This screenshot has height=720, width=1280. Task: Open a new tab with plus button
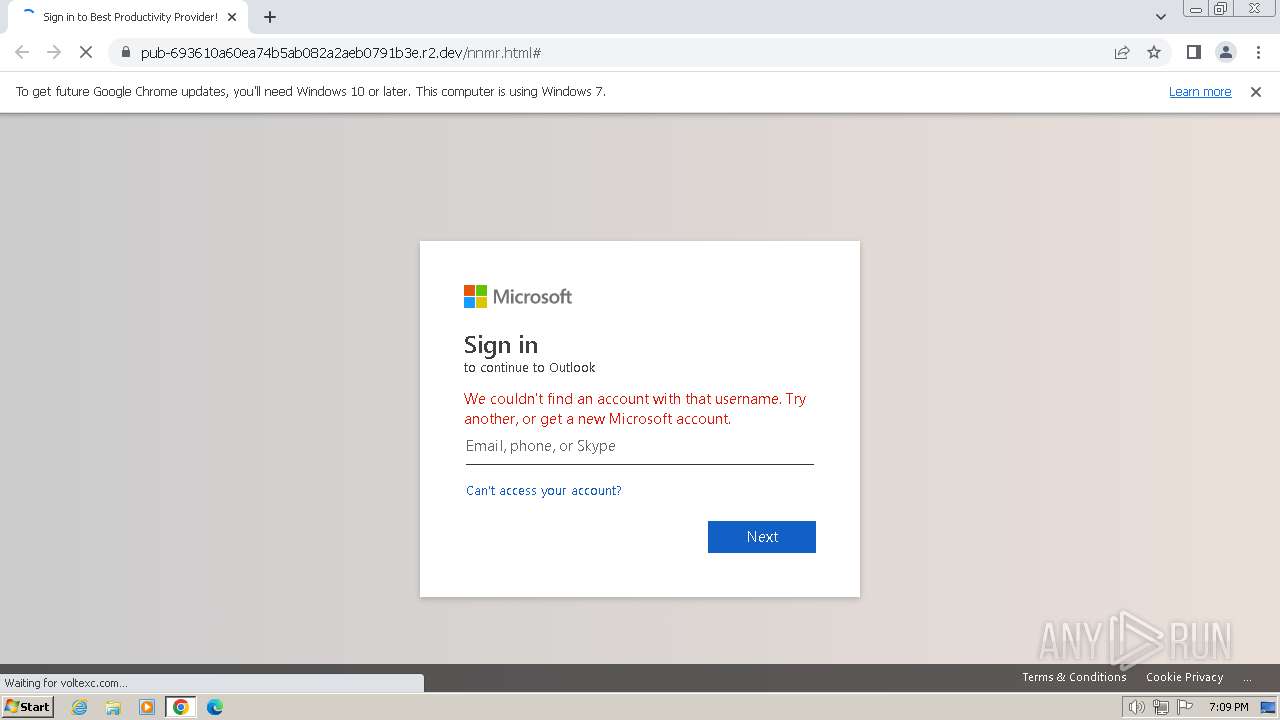click(x=270, y=17)
